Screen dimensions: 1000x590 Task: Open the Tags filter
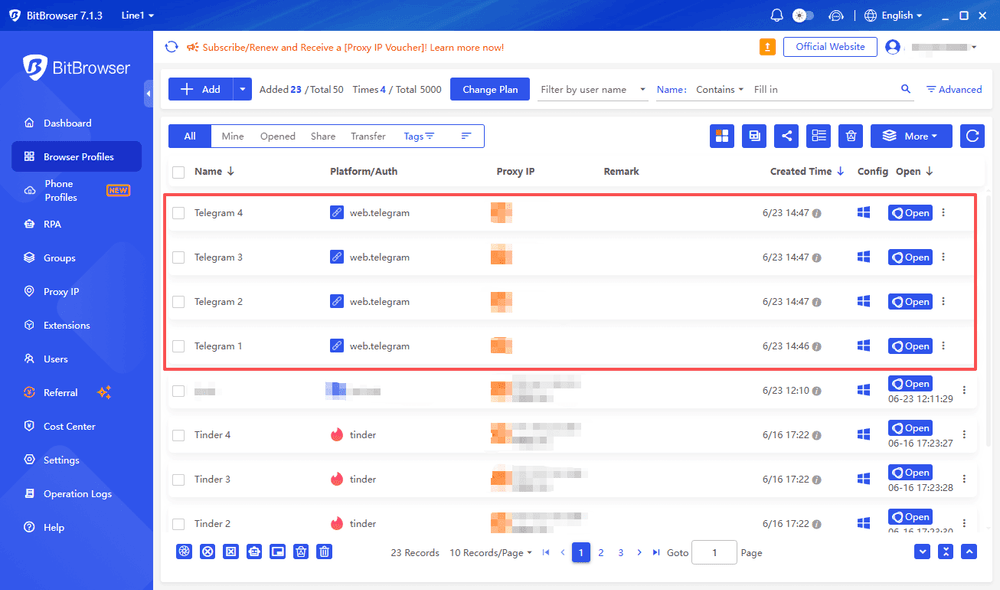(x=418, y=136)
